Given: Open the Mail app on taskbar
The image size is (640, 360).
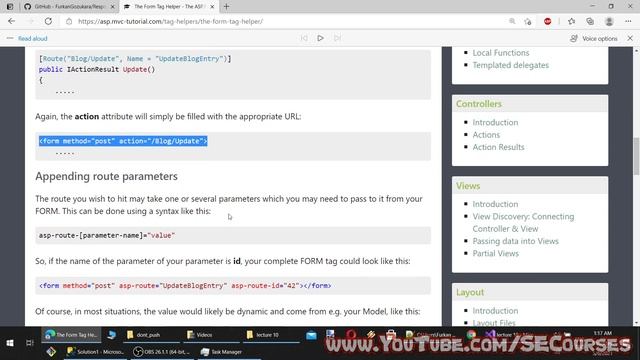Looking at the screenshot, I should 311,335.
